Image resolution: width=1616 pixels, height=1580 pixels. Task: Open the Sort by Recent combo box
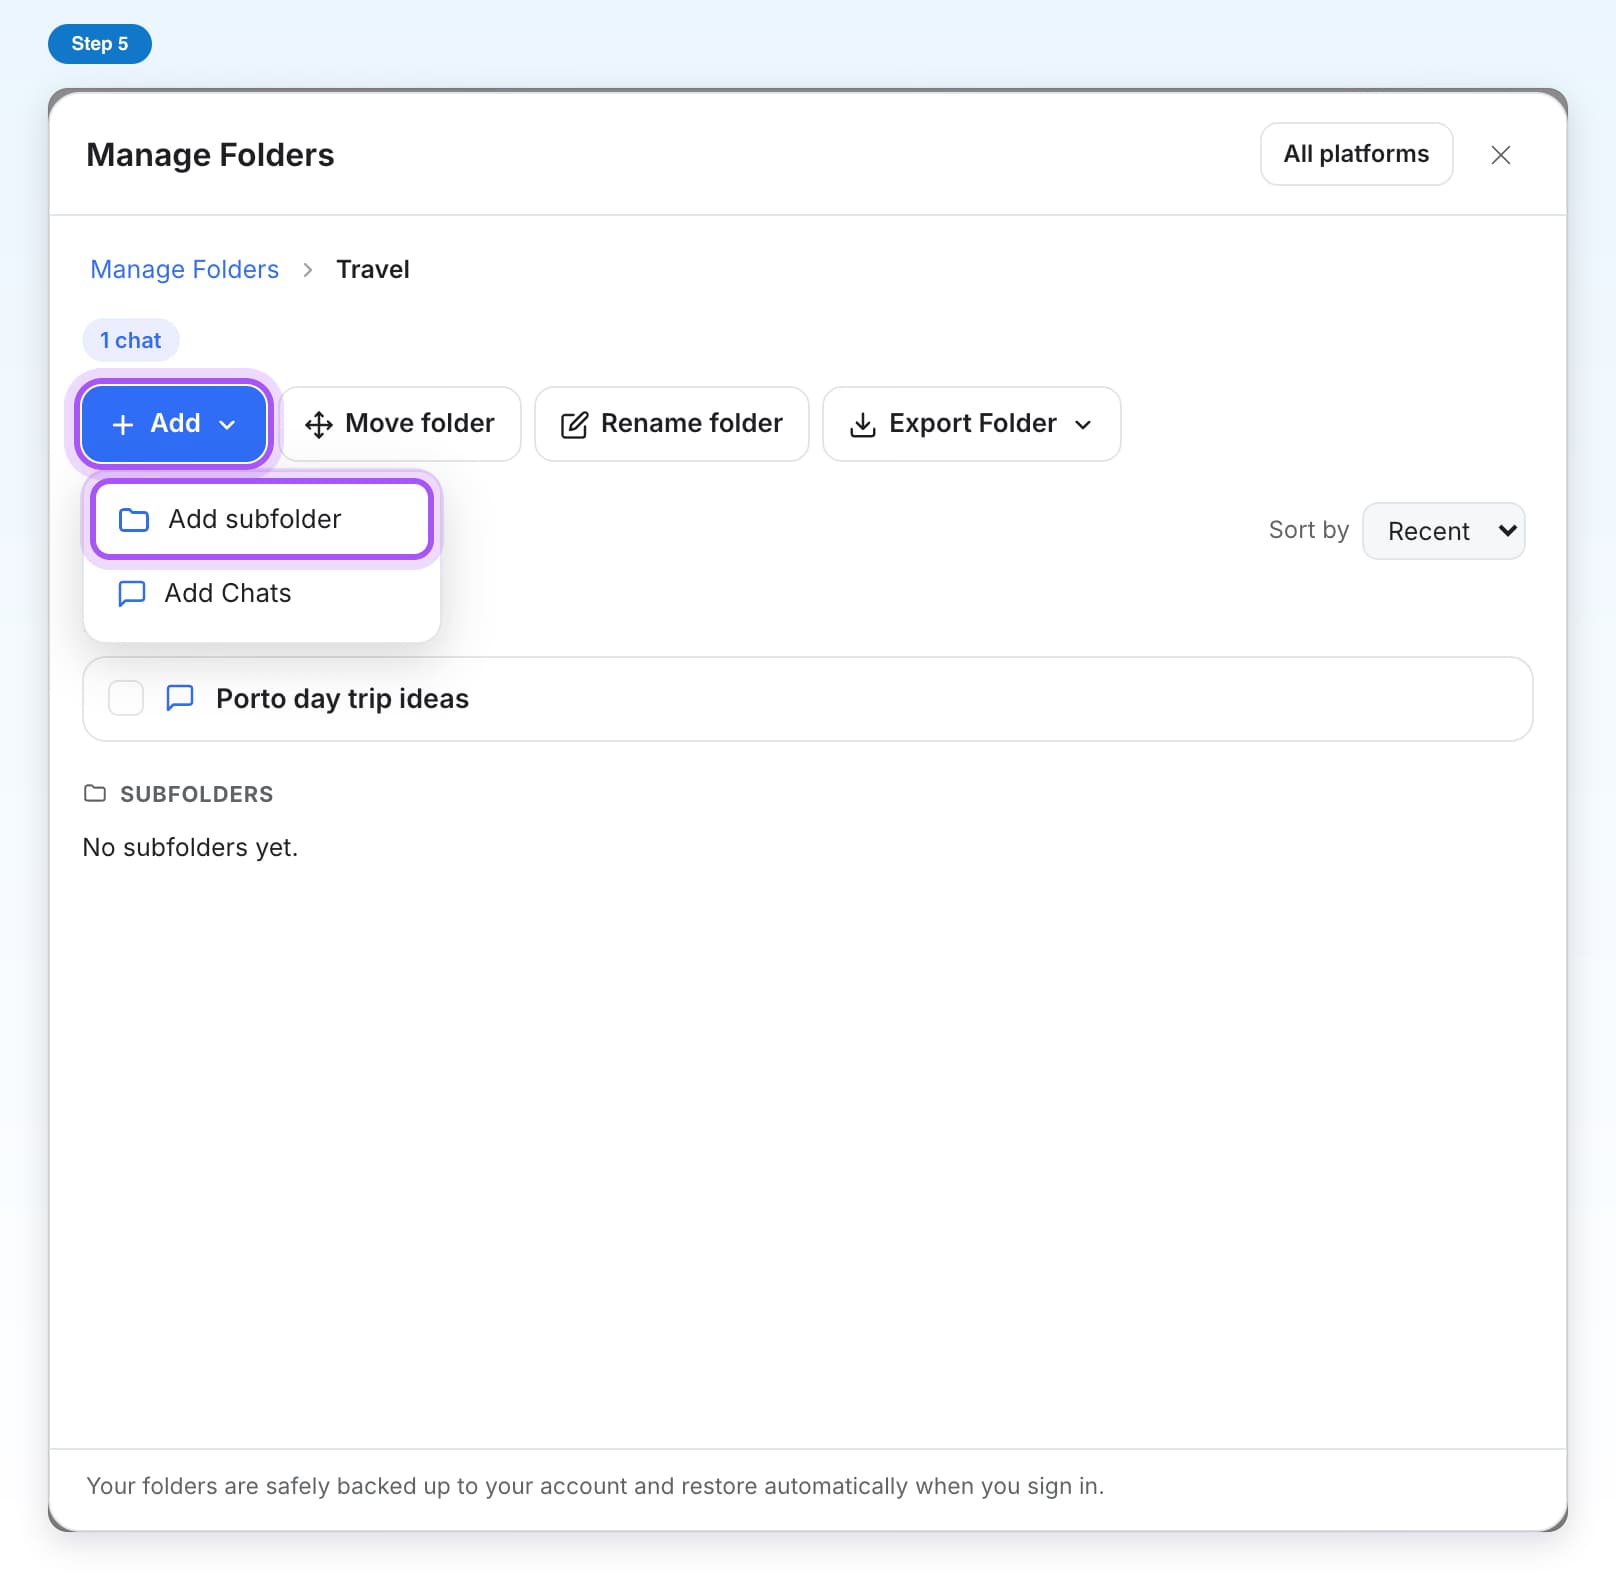[x=1443, y=531]
